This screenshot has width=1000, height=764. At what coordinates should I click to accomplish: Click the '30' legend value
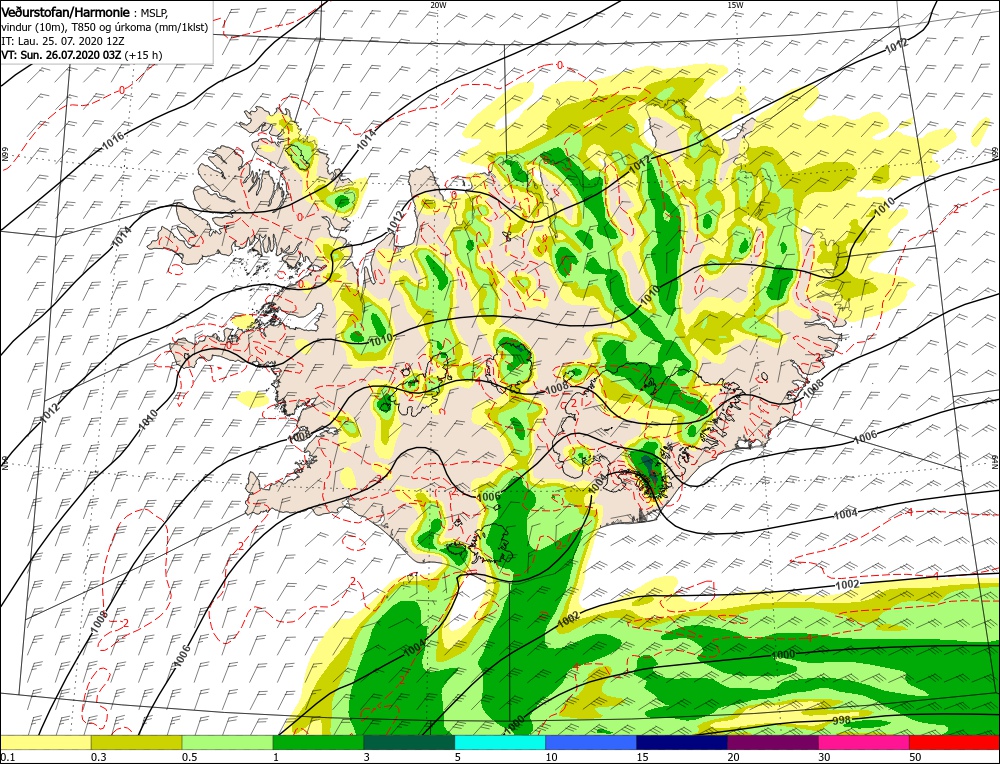824,756
